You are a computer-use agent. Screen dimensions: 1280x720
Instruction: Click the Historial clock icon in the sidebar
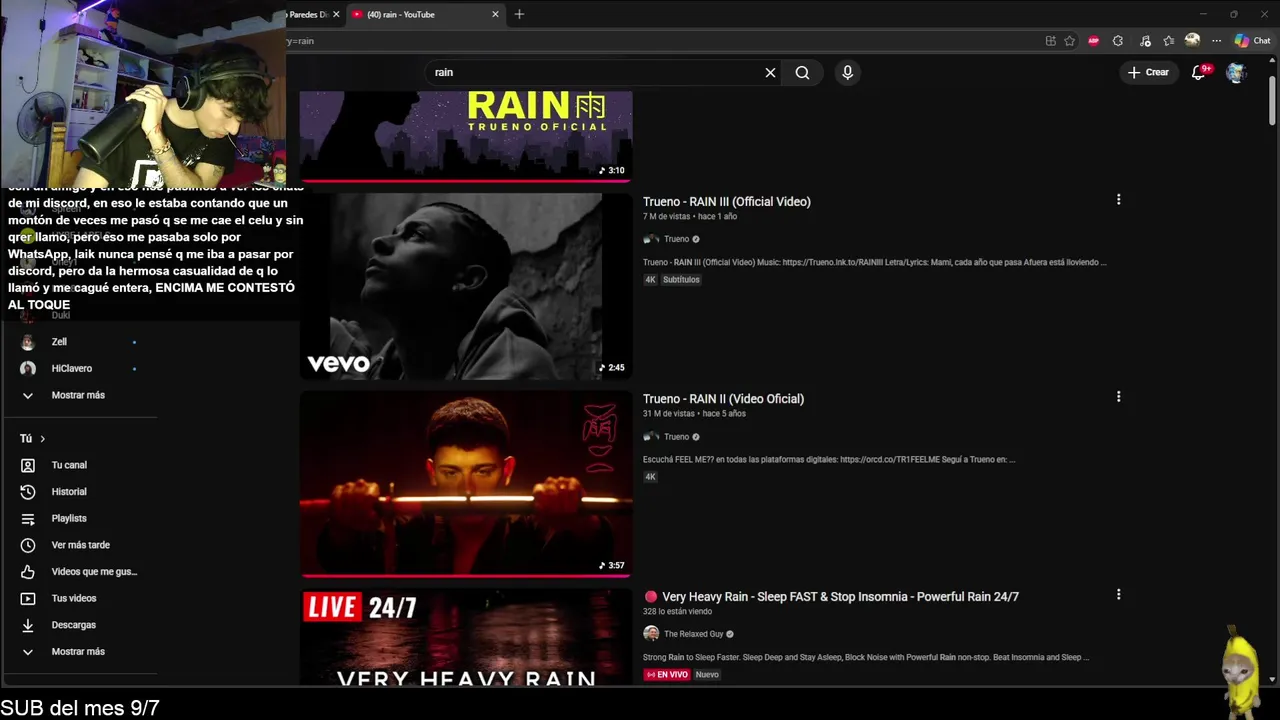28,492
